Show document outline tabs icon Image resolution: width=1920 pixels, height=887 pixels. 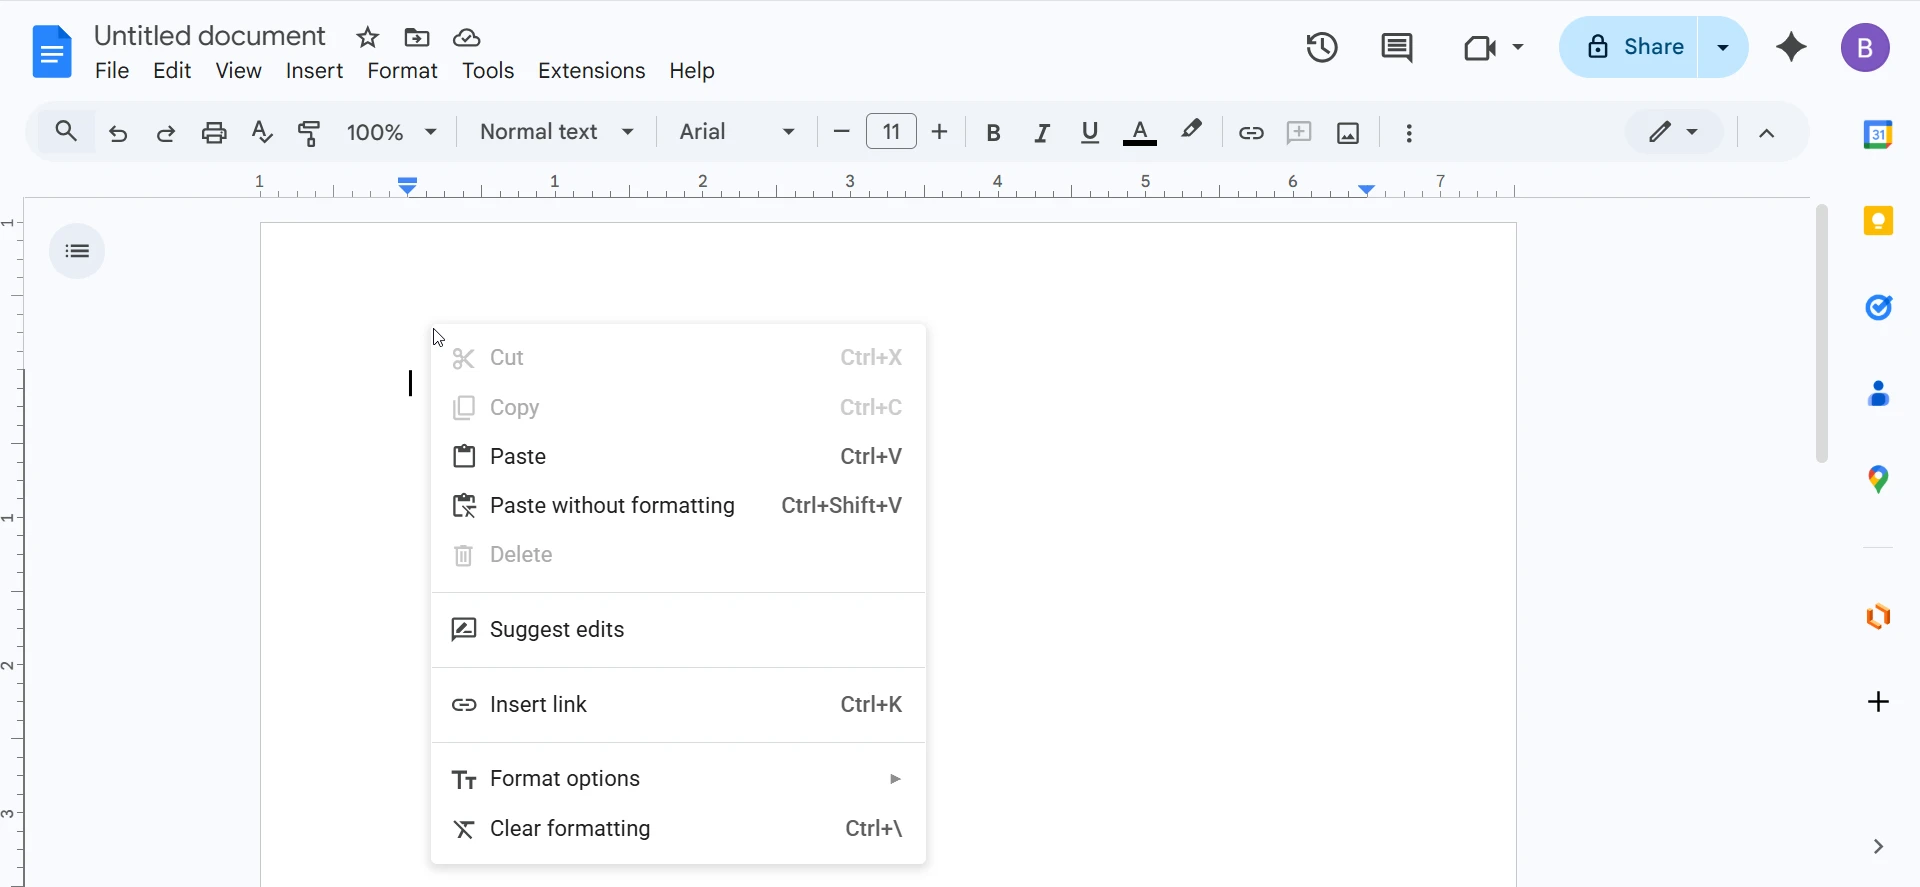pos(77,251)
